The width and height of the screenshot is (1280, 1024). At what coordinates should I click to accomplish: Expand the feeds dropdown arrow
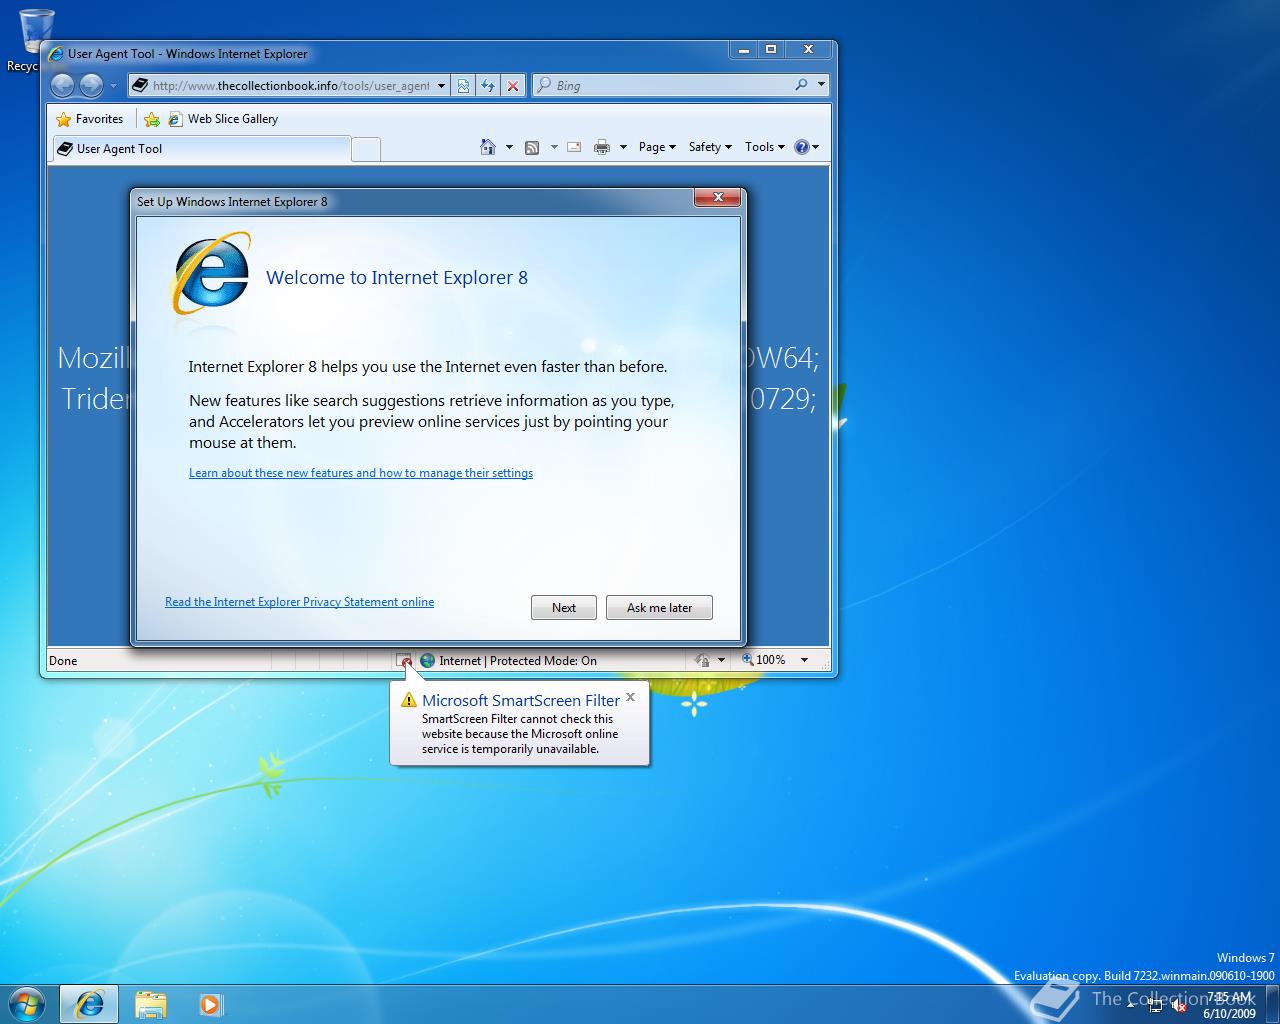pos(554,147)
